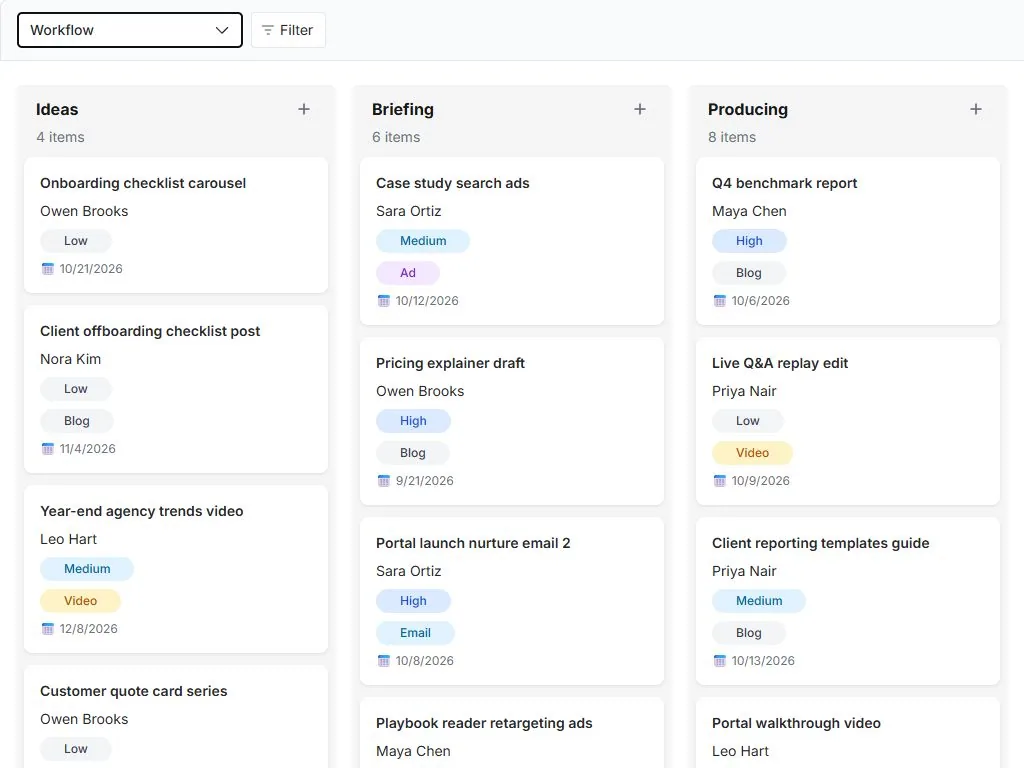Open Q4 benchmark report card
Image resolution: width=1024 pixels, height=768 pixels.
848,241
